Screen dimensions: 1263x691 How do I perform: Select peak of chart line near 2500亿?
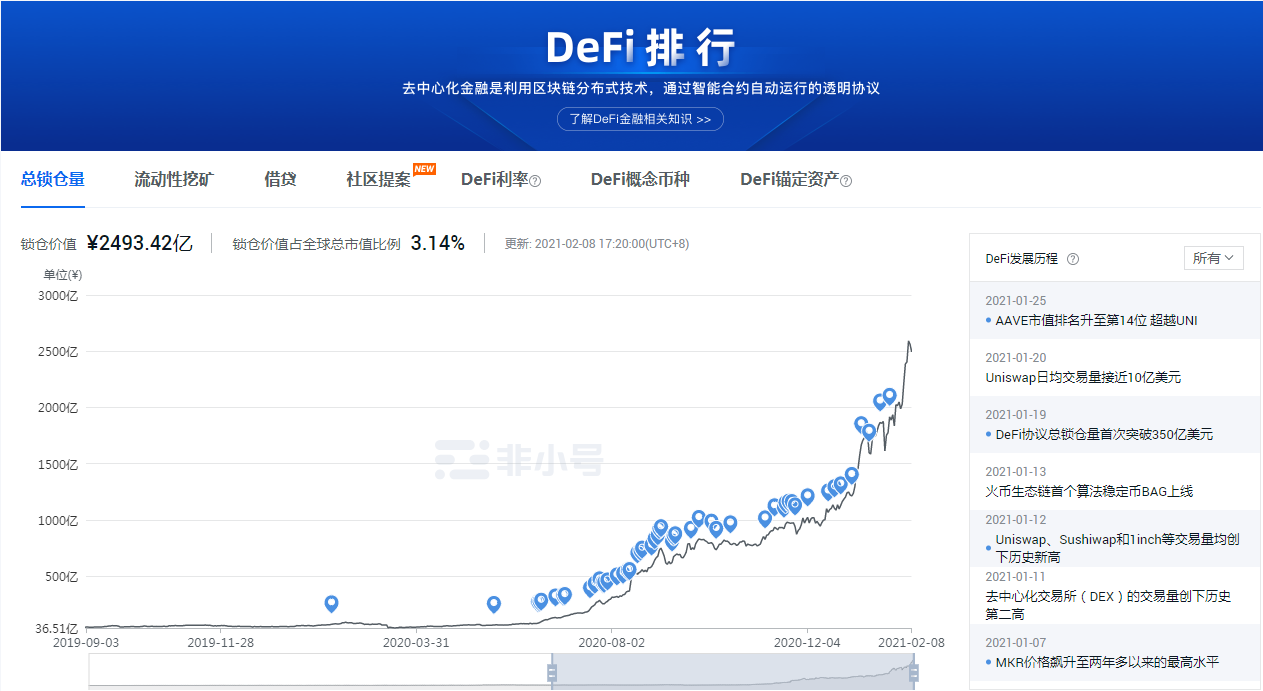[909, 342]
